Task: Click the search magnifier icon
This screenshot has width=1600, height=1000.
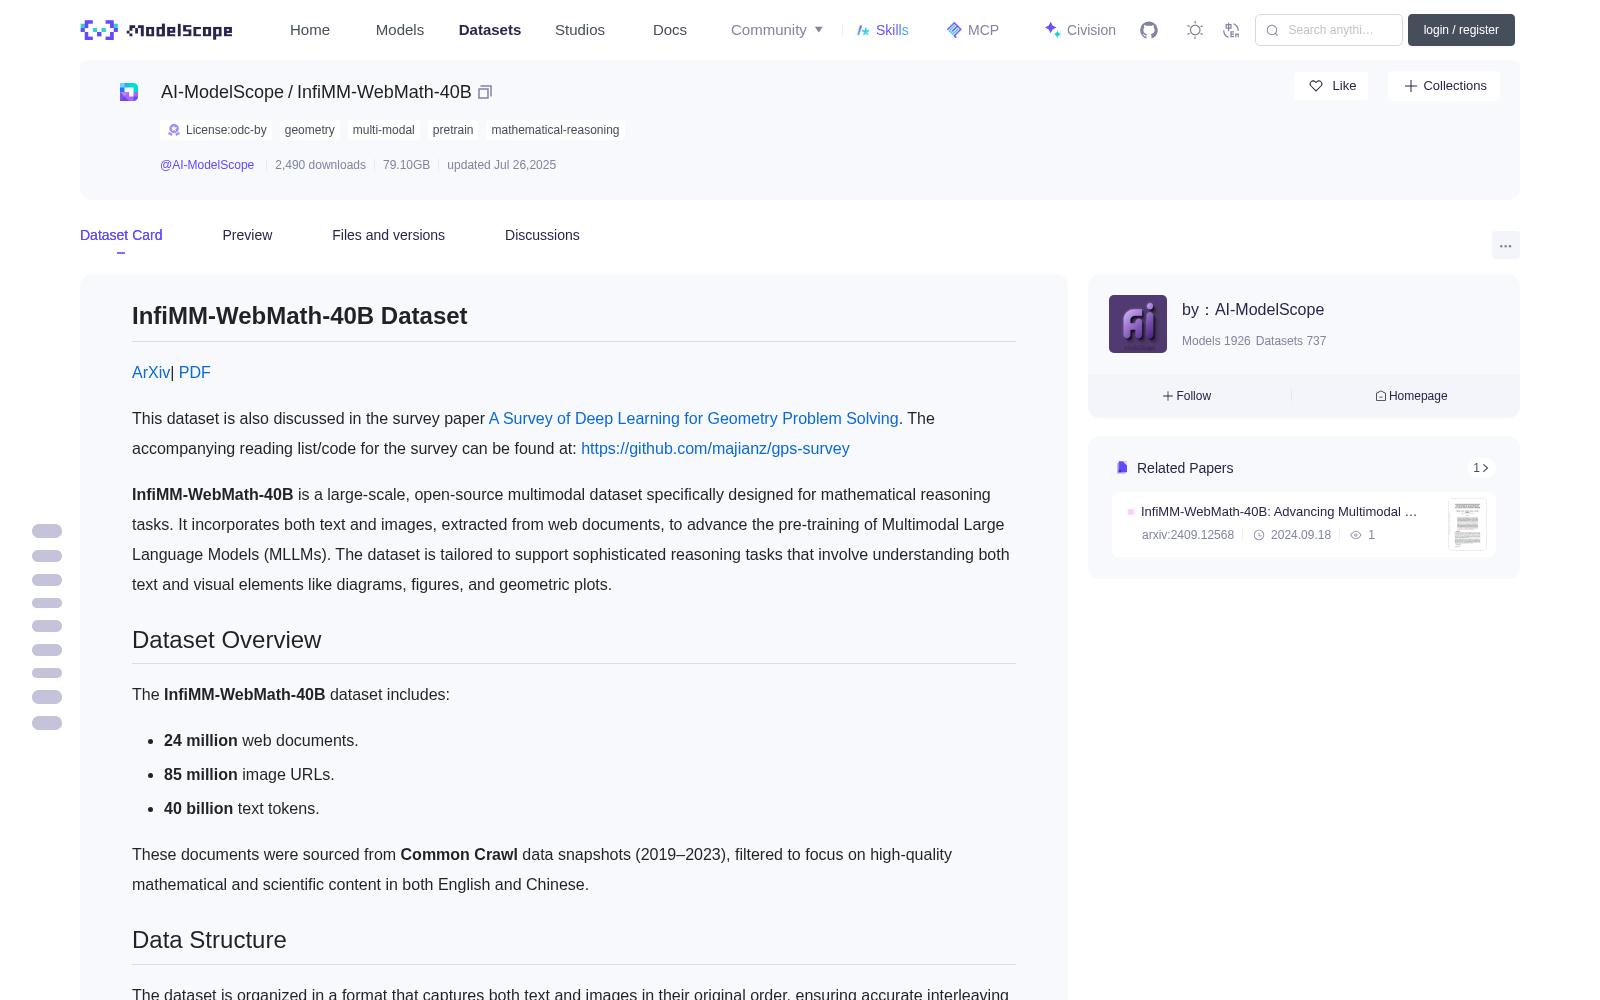Action: pos(1272,30)
